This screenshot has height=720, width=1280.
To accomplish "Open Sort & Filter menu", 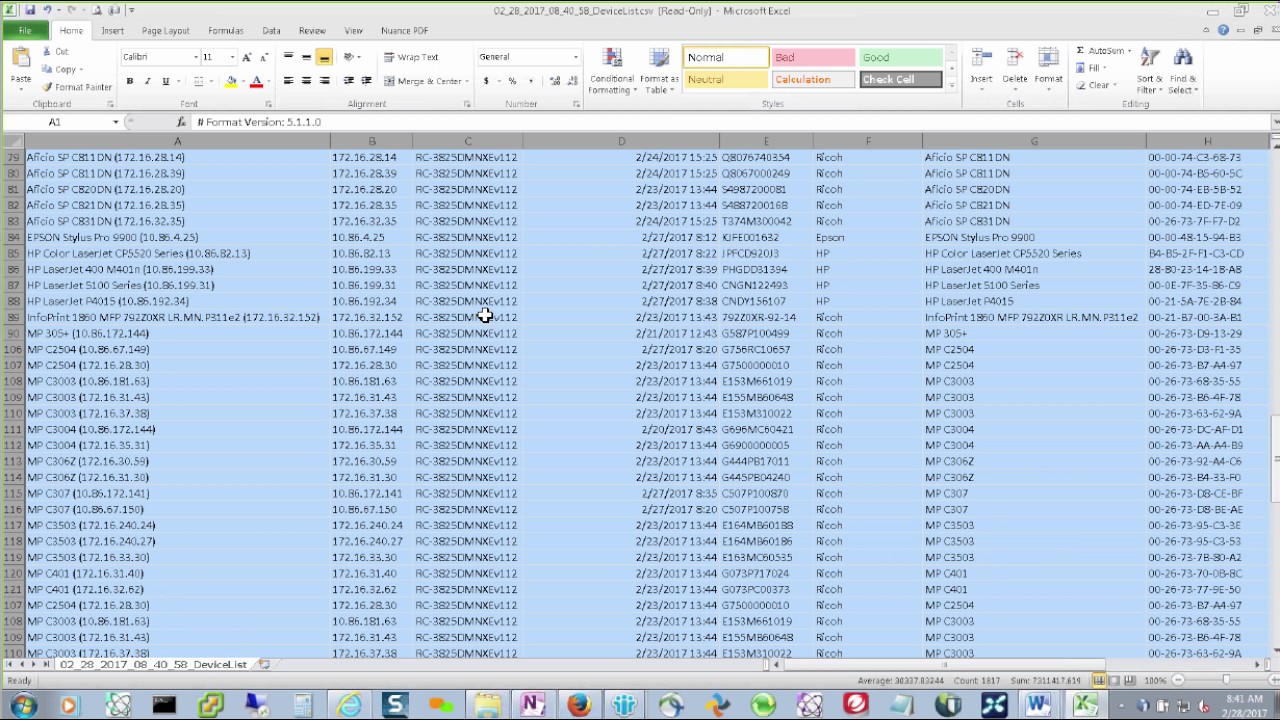I will pyautogui.click(x=1150, y=71).
